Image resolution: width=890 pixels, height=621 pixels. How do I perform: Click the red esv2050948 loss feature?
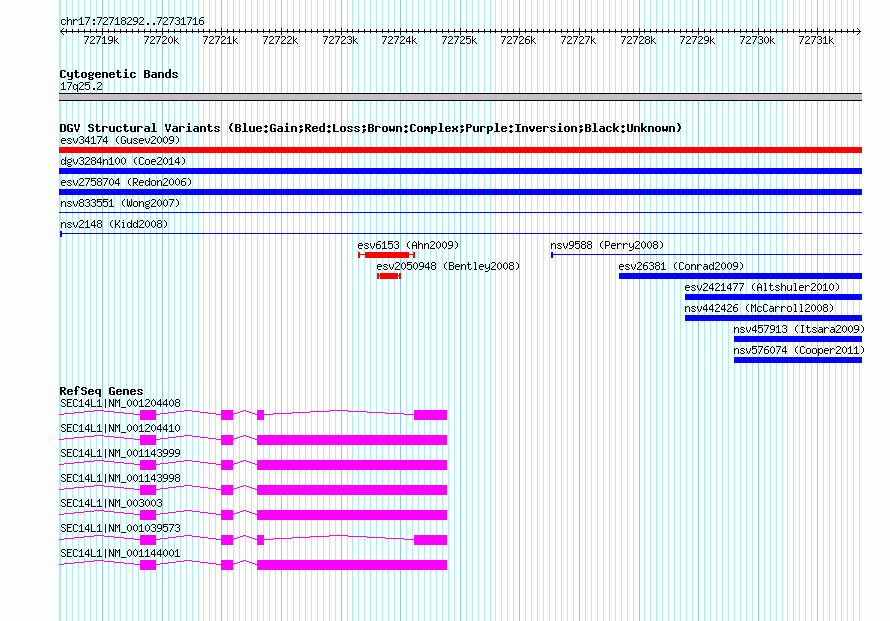389,276
